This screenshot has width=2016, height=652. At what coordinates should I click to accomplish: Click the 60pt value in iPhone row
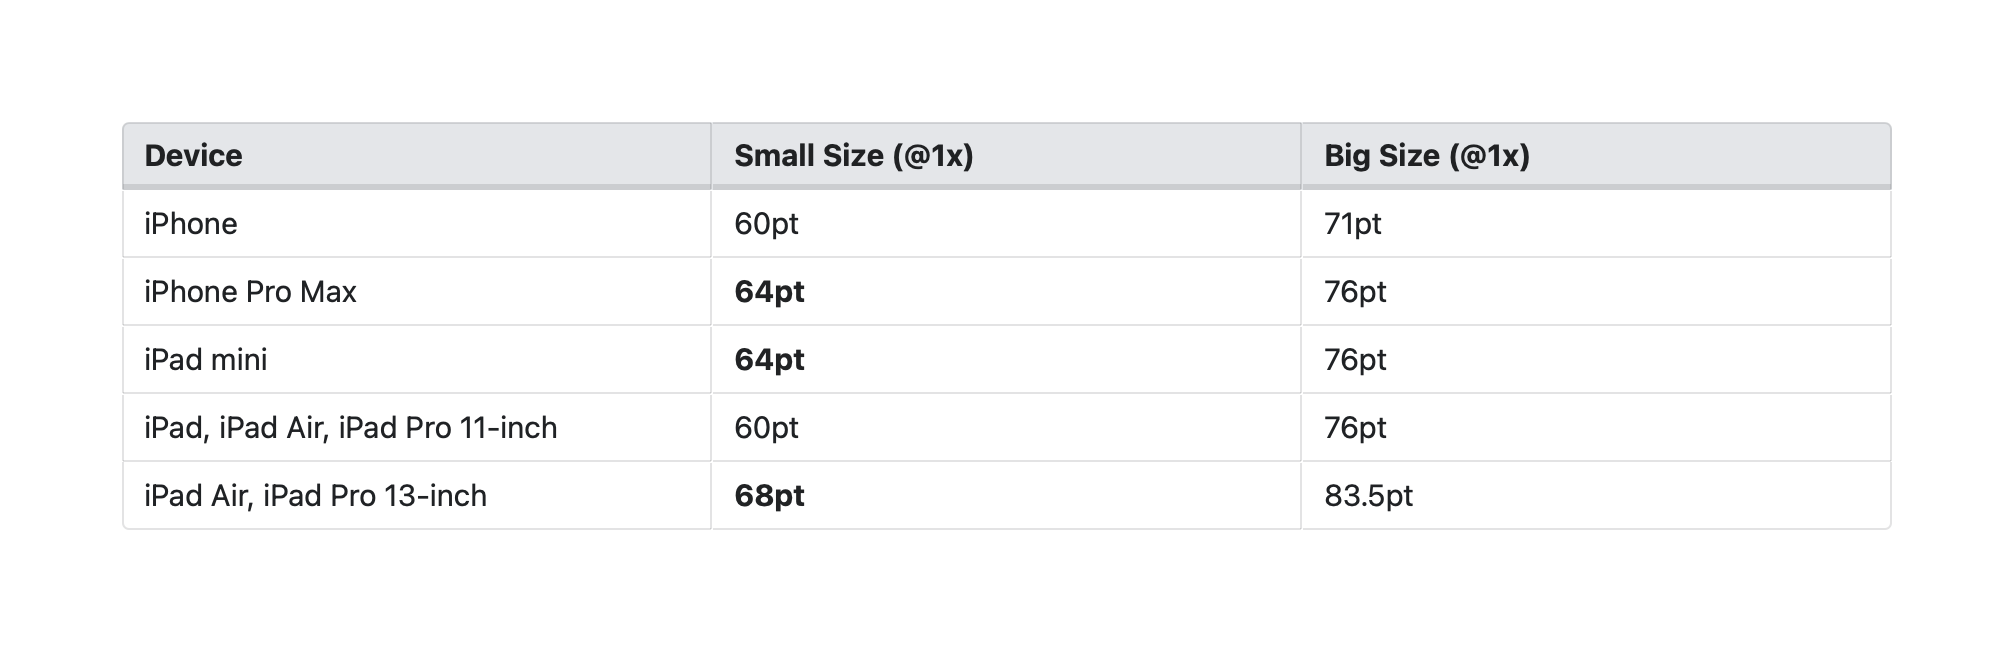(x=766, y=224)
